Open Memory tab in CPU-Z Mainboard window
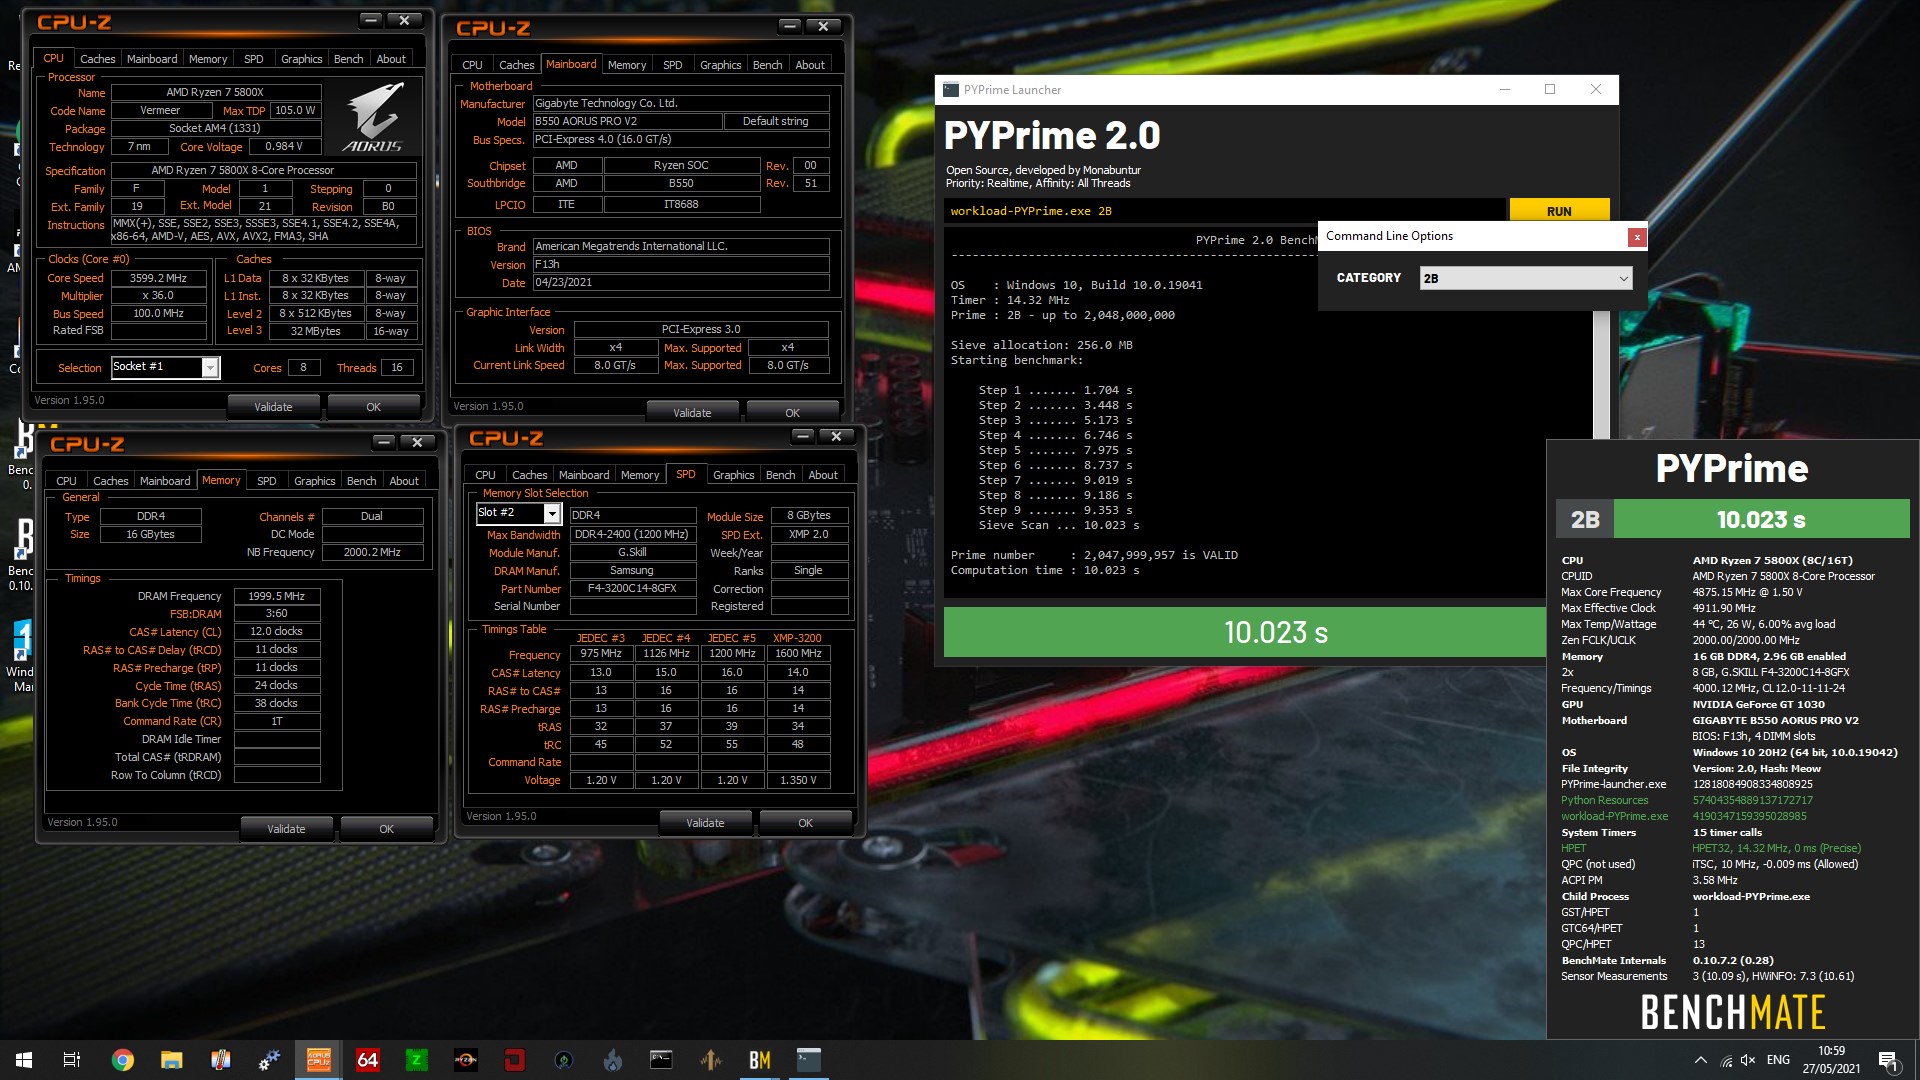1920x1080 pixels. (x=627, y=65)
